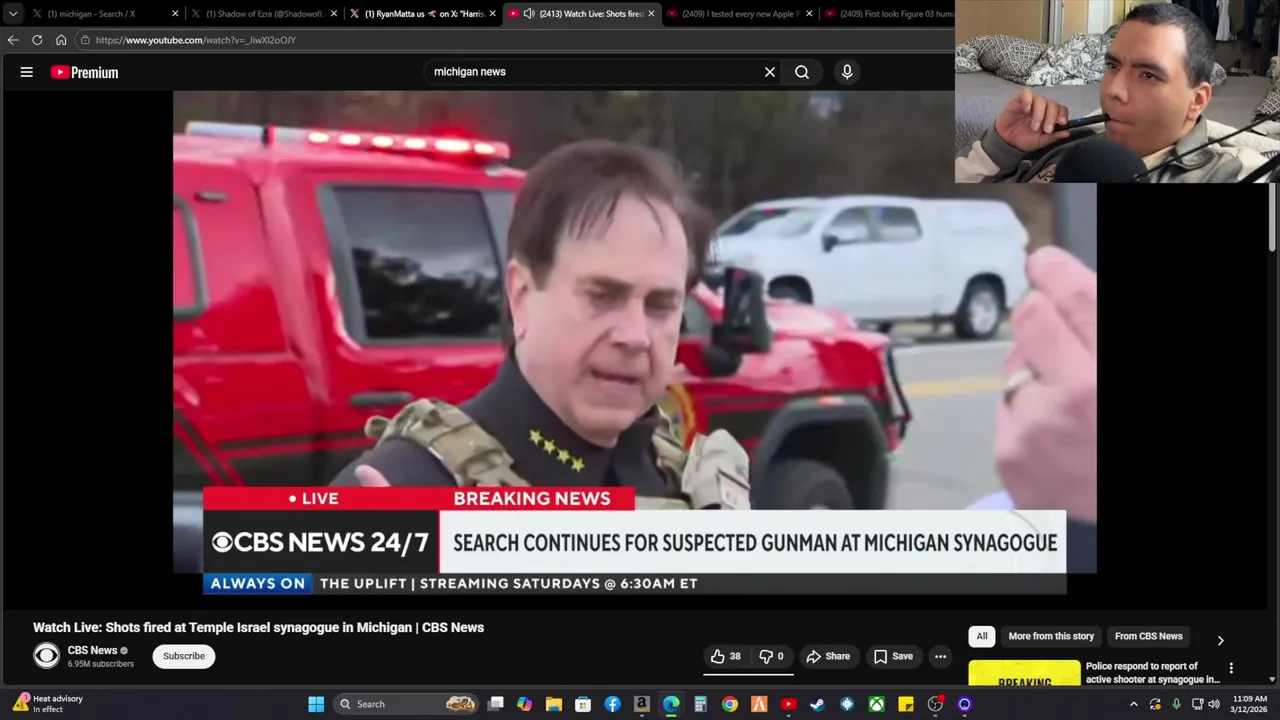This screenshot has height=720, width=1280.
Task: Open Google Chrome from the taskbar
Action: [730, 704]
